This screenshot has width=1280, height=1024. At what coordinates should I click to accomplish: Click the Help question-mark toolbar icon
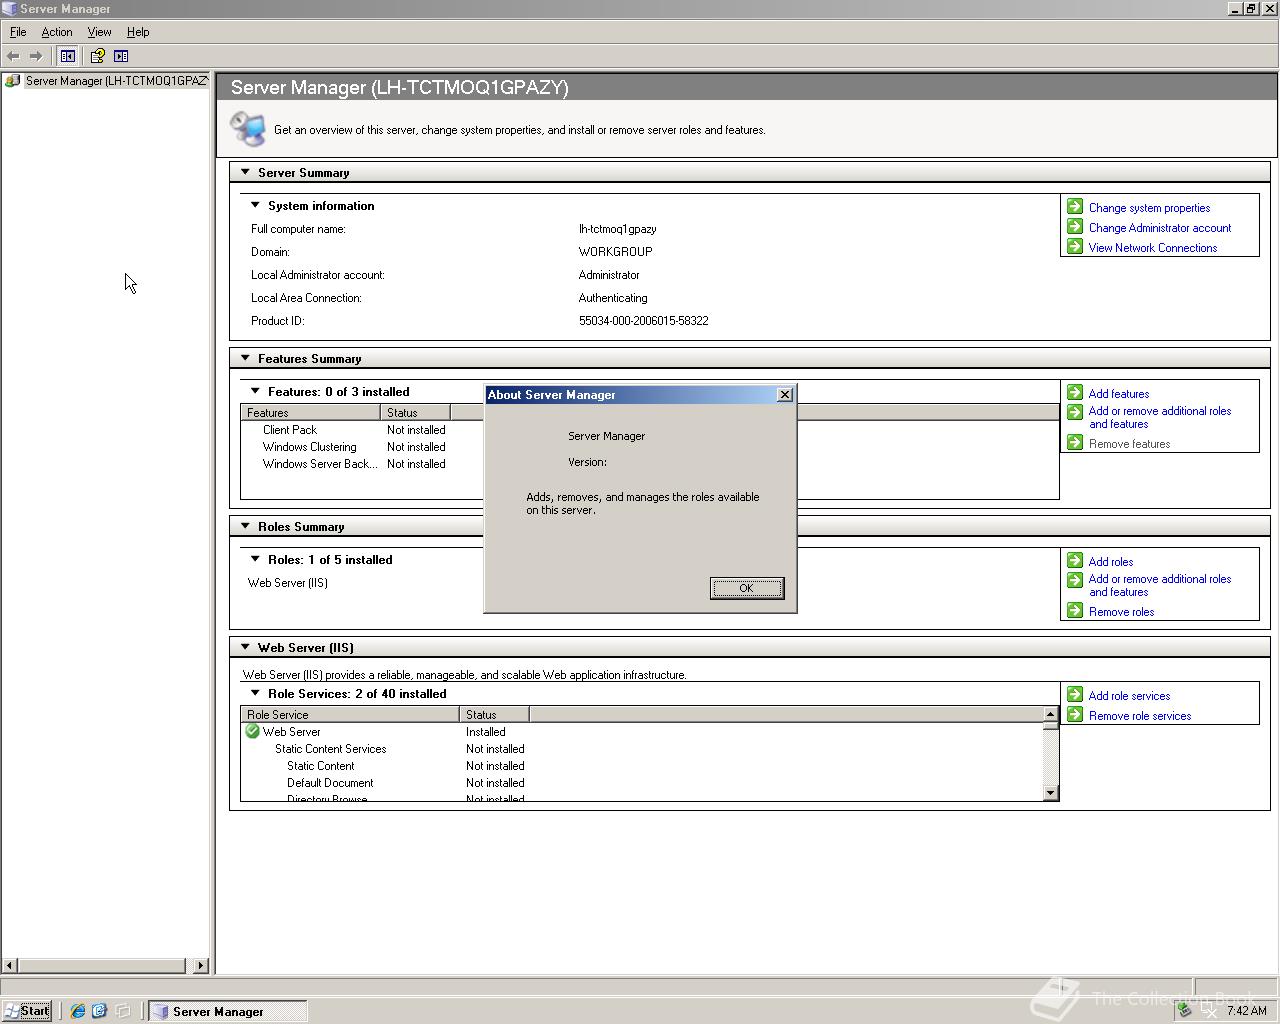97,56
